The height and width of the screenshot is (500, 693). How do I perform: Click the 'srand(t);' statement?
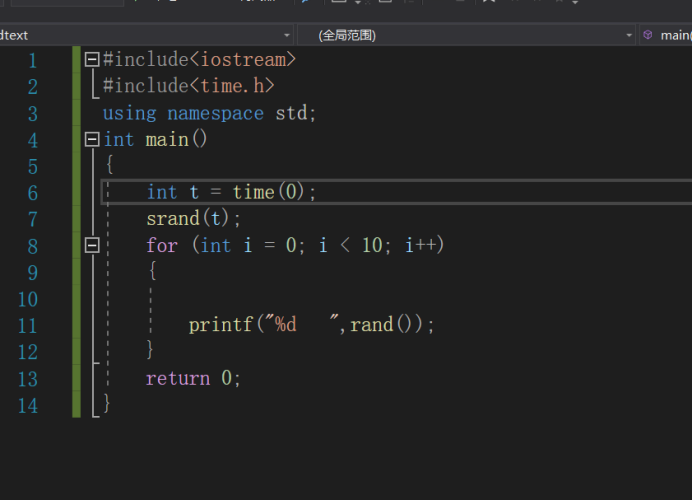click(x=193, y=218)
